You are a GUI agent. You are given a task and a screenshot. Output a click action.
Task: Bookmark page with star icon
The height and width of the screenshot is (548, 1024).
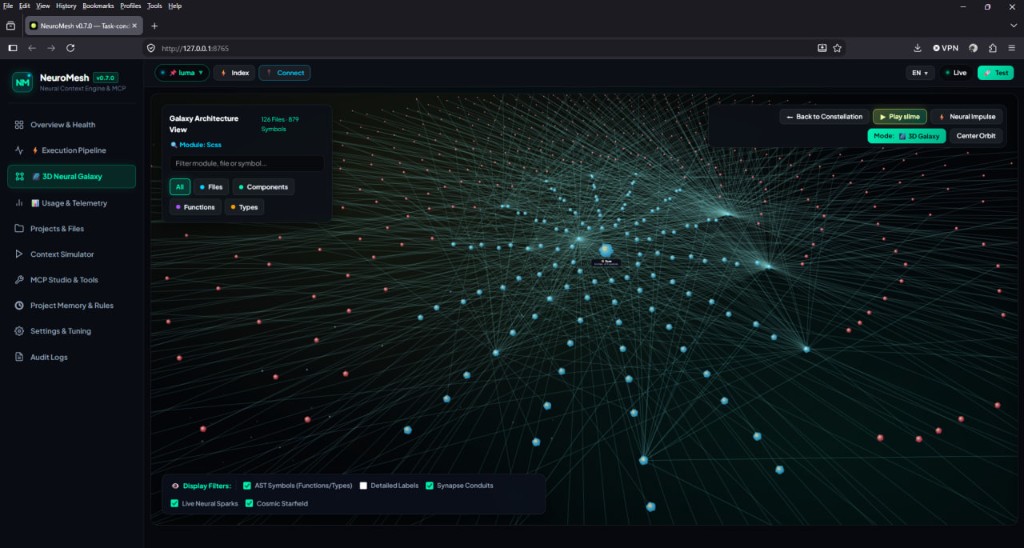[x=837, y=48]
